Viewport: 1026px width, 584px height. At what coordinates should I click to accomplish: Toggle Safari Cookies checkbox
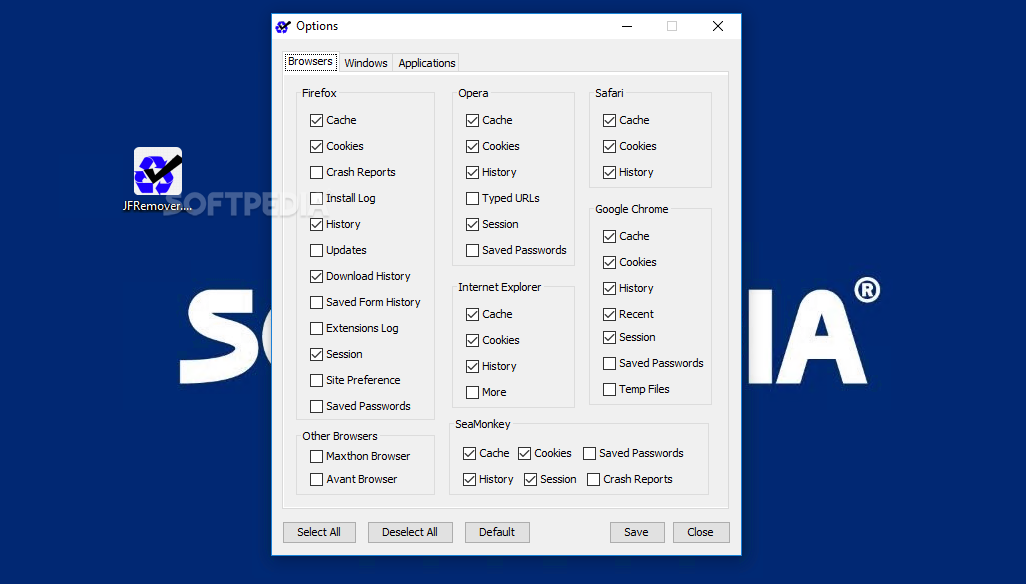pos(609,146)
